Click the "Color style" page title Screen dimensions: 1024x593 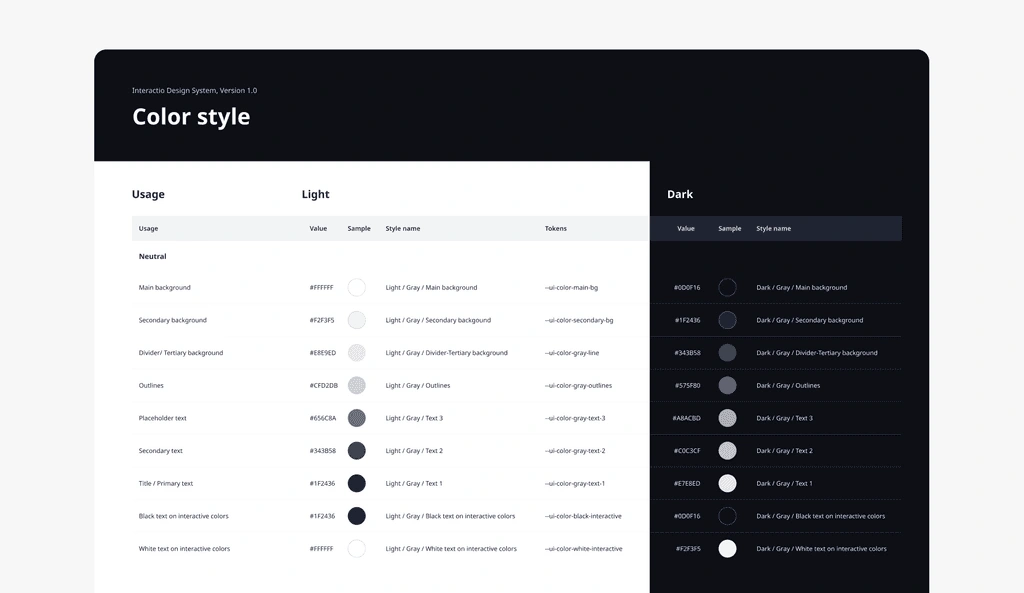coord(191,117)
